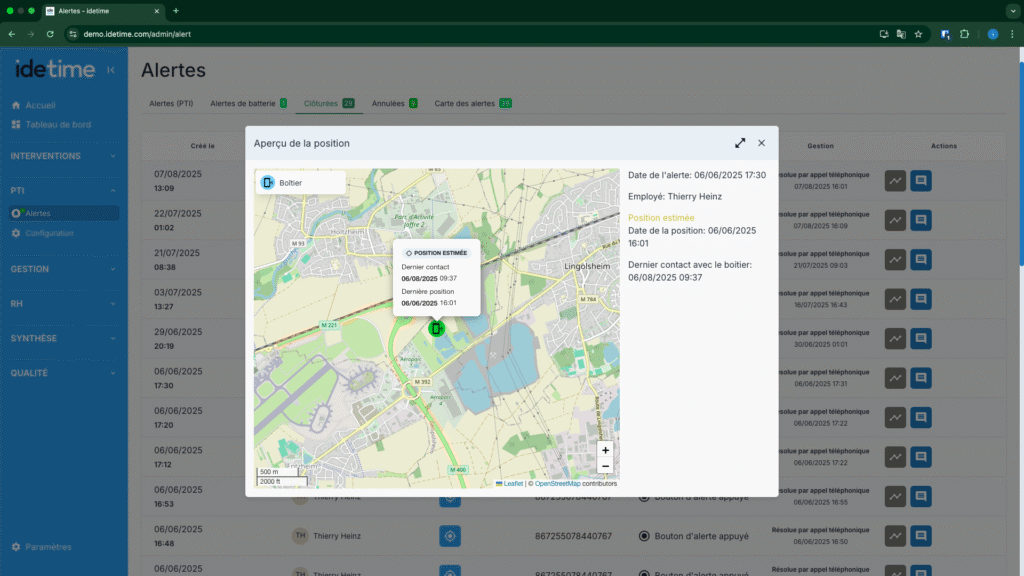Image resolution: width=1024 pixels, height=576 pixels.
Task: Expand the position preview to fullscreen
Action: click(x=740, y=143)
